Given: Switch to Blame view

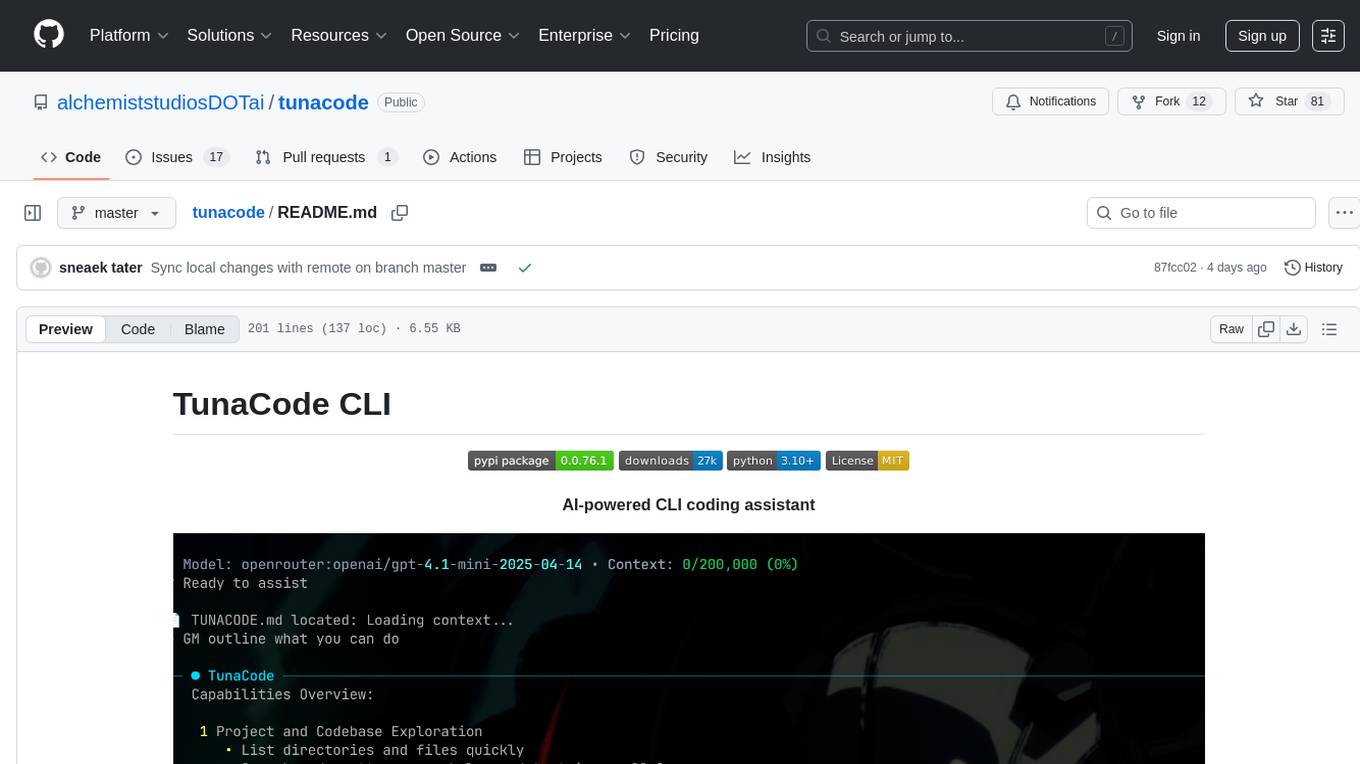Looking at the screenshot, I should coord(205,329).
